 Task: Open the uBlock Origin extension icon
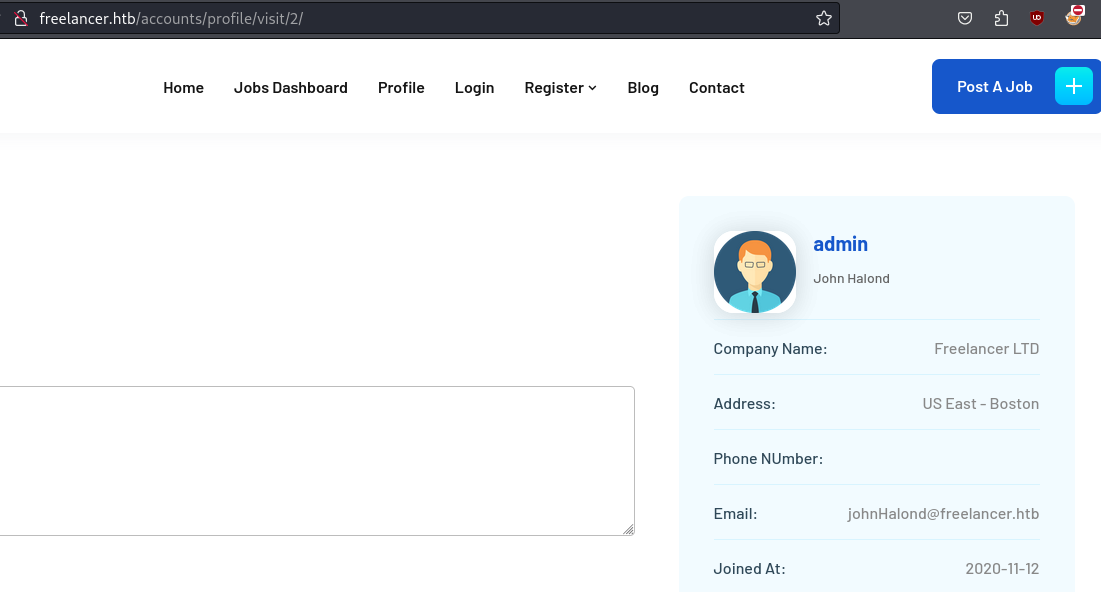(1037, 18)
